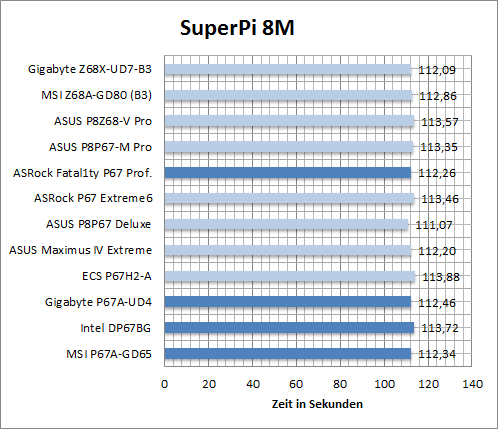Click the axis tick label 100
The height and width of the screenshot is (429, 498).
(384, 384)
